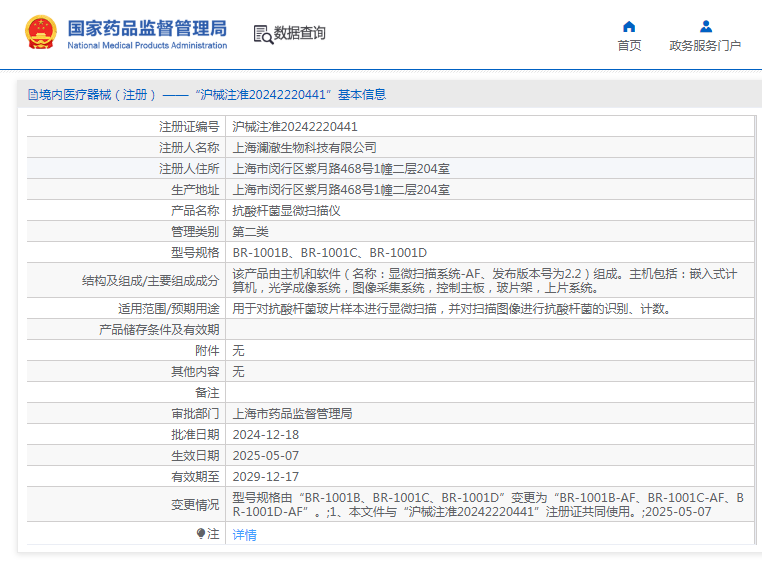Open 政务服务门户 navigation item
This screenshot has height=561, width=762.
[705, 46]
